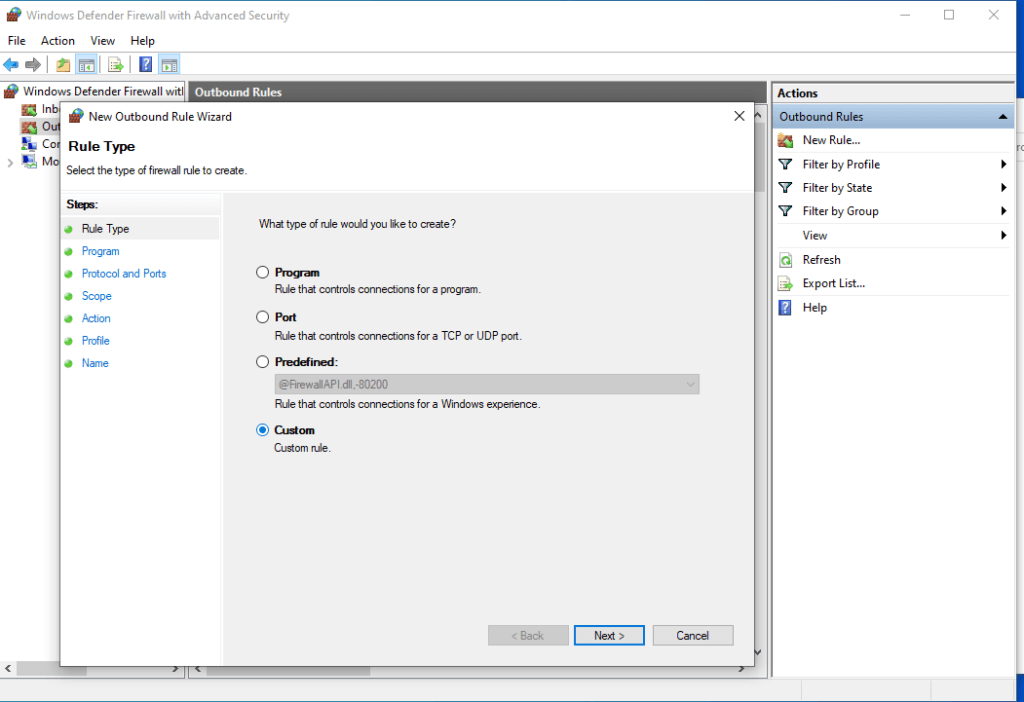Screen dimensions: 1024x702
Task: Click the Cancel button in the wizard
Action: tap(693, 636)
